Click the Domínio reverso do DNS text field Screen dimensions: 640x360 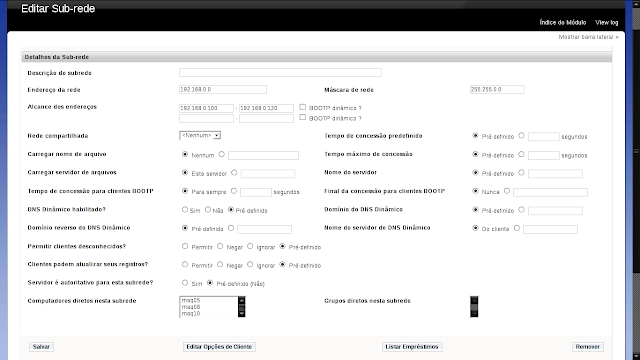click(x=264, y=229)
